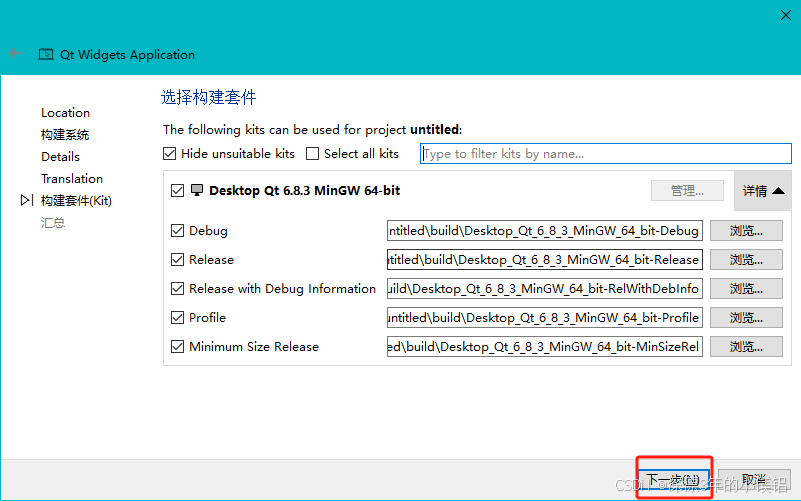The width and height of the screenshot is (801, 501).
Task: Select the Location wizard step
Action: click(x=65, y=112)
